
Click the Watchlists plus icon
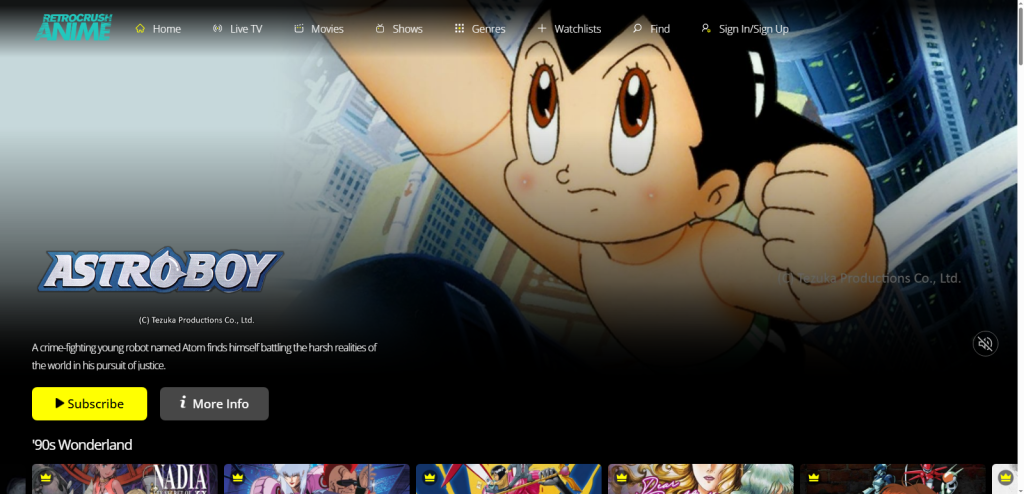[541, 29]
